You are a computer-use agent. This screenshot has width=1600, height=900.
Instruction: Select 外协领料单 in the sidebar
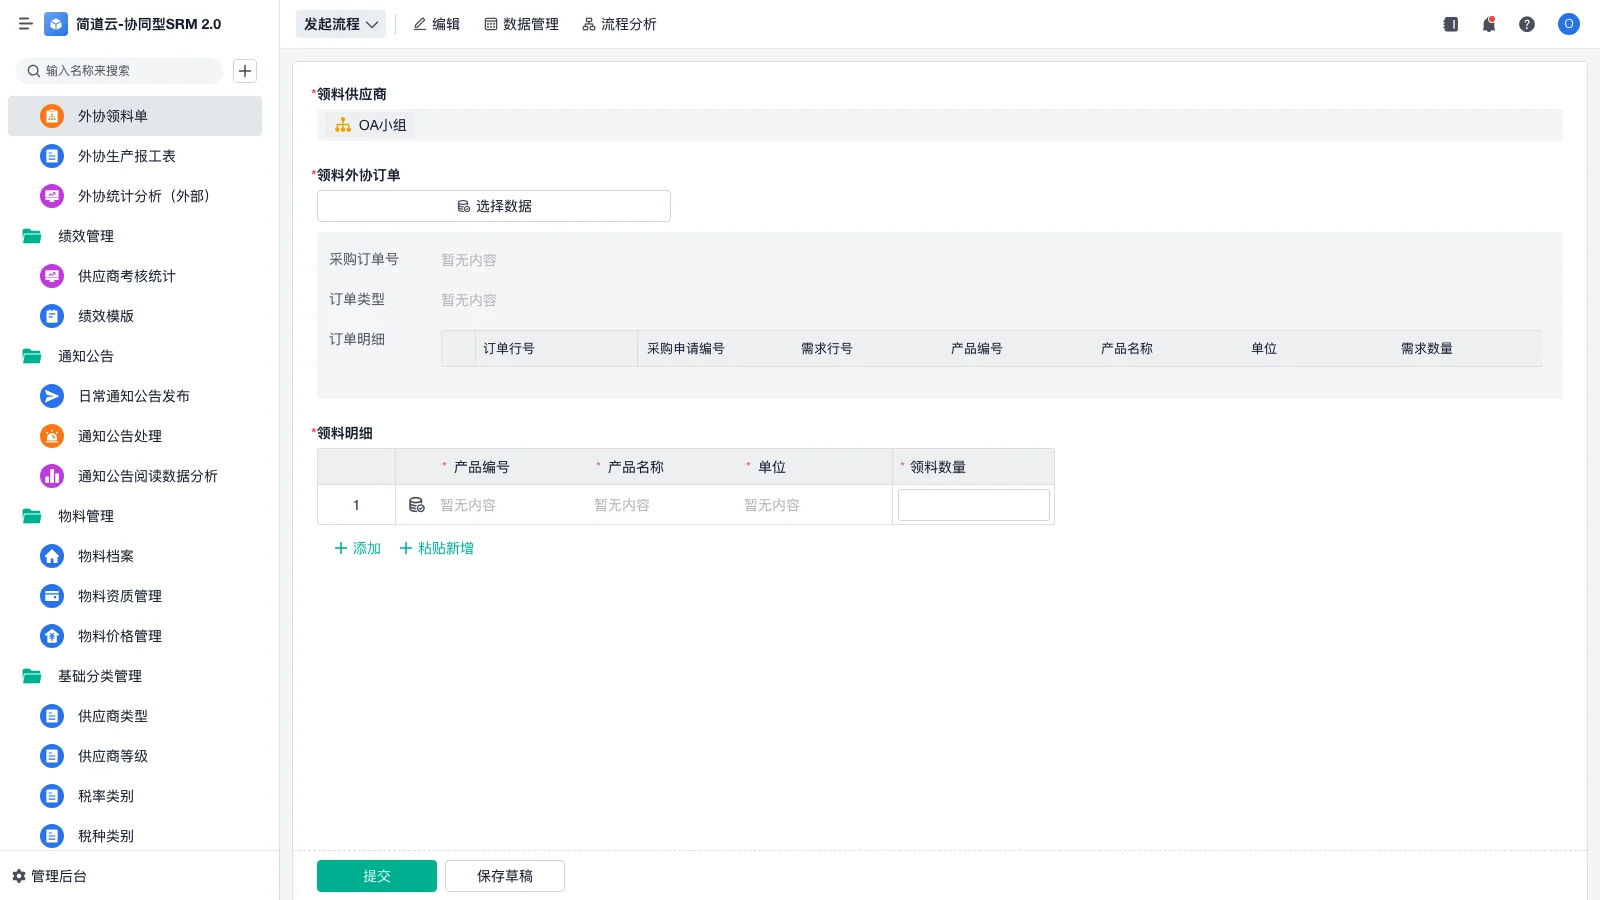(135, 116)
